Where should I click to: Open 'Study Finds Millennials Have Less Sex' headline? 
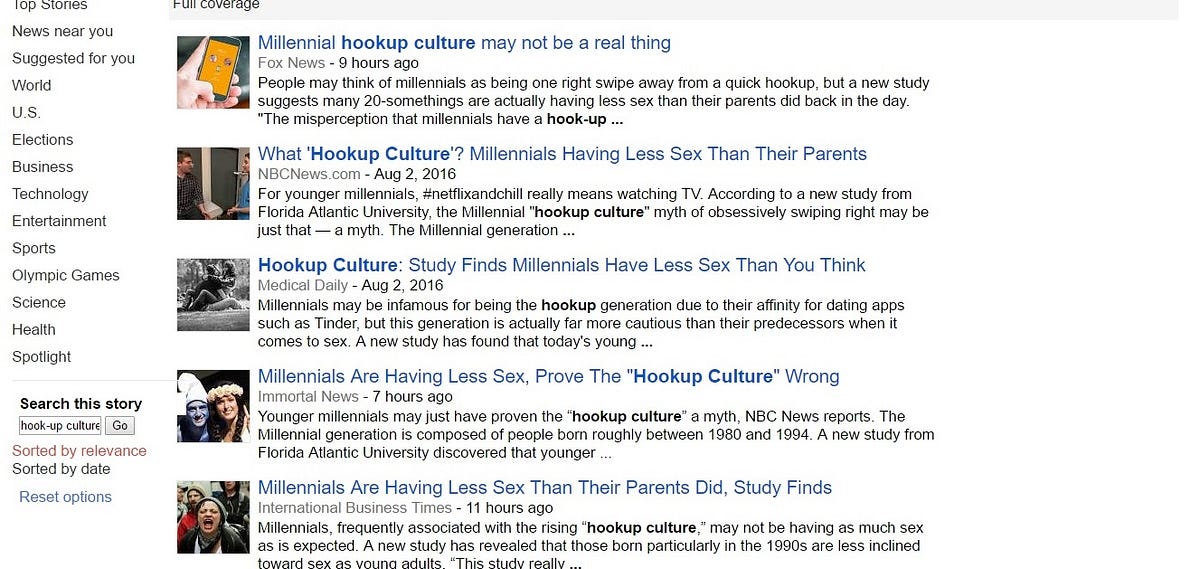[x=561, y=265]
